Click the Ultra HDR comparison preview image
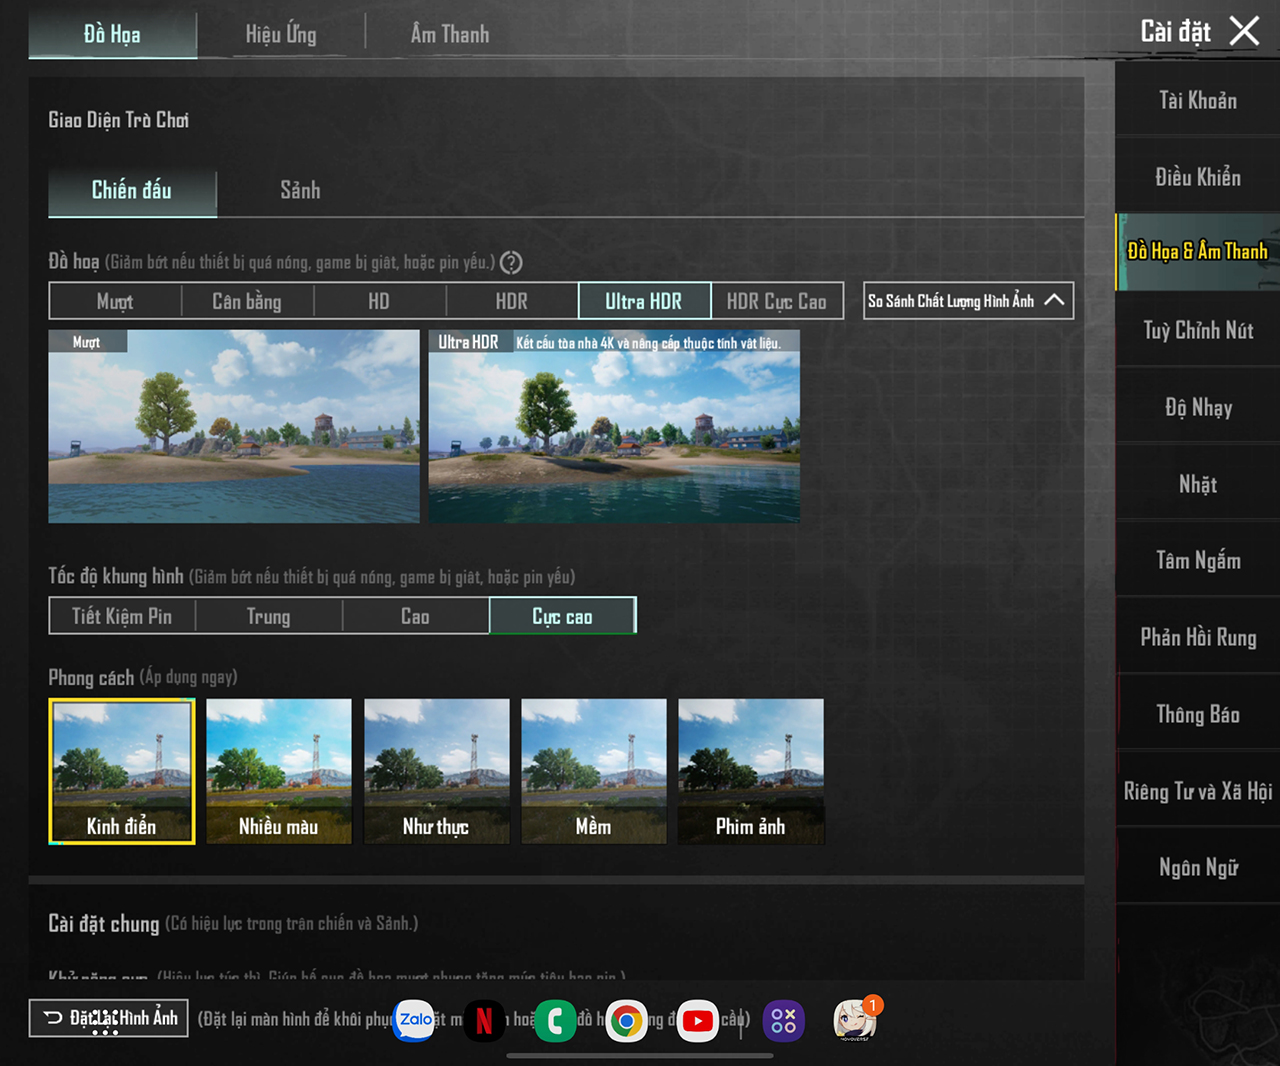1280x1066 pixels. [x=614, y=426]
